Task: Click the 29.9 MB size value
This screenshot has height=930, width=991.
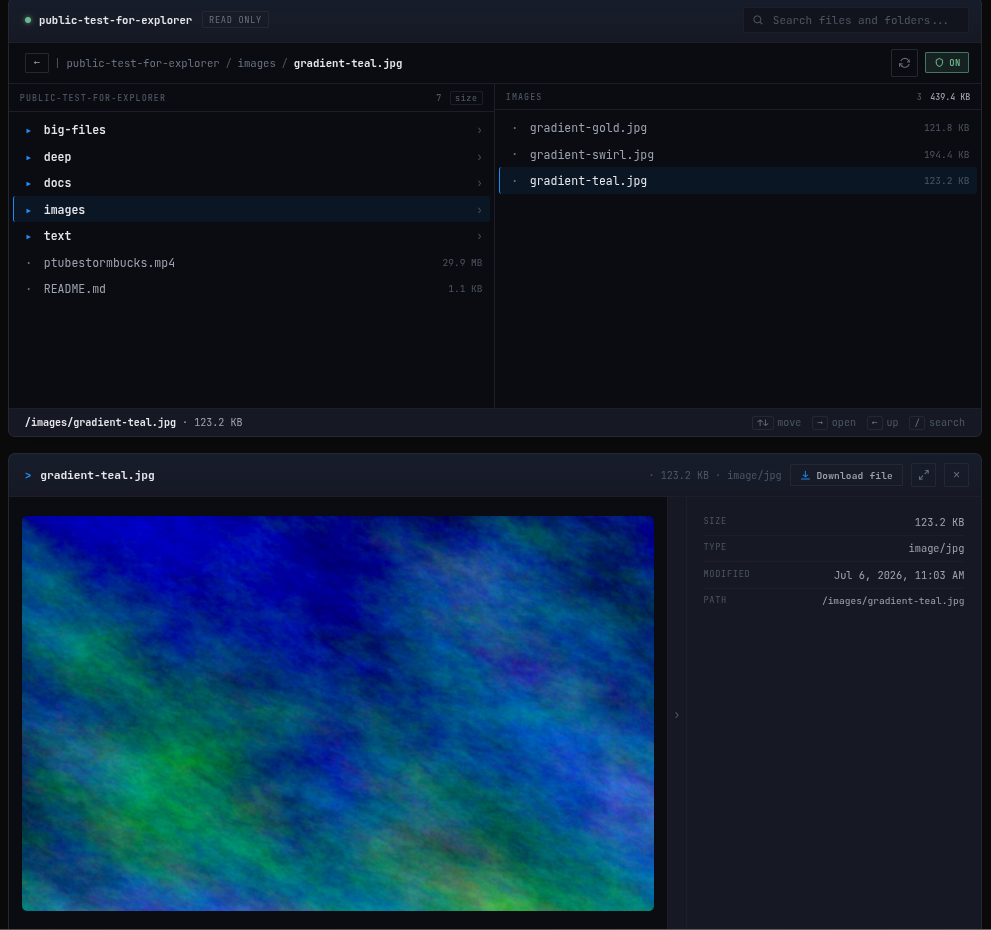Action: point(462,263)
